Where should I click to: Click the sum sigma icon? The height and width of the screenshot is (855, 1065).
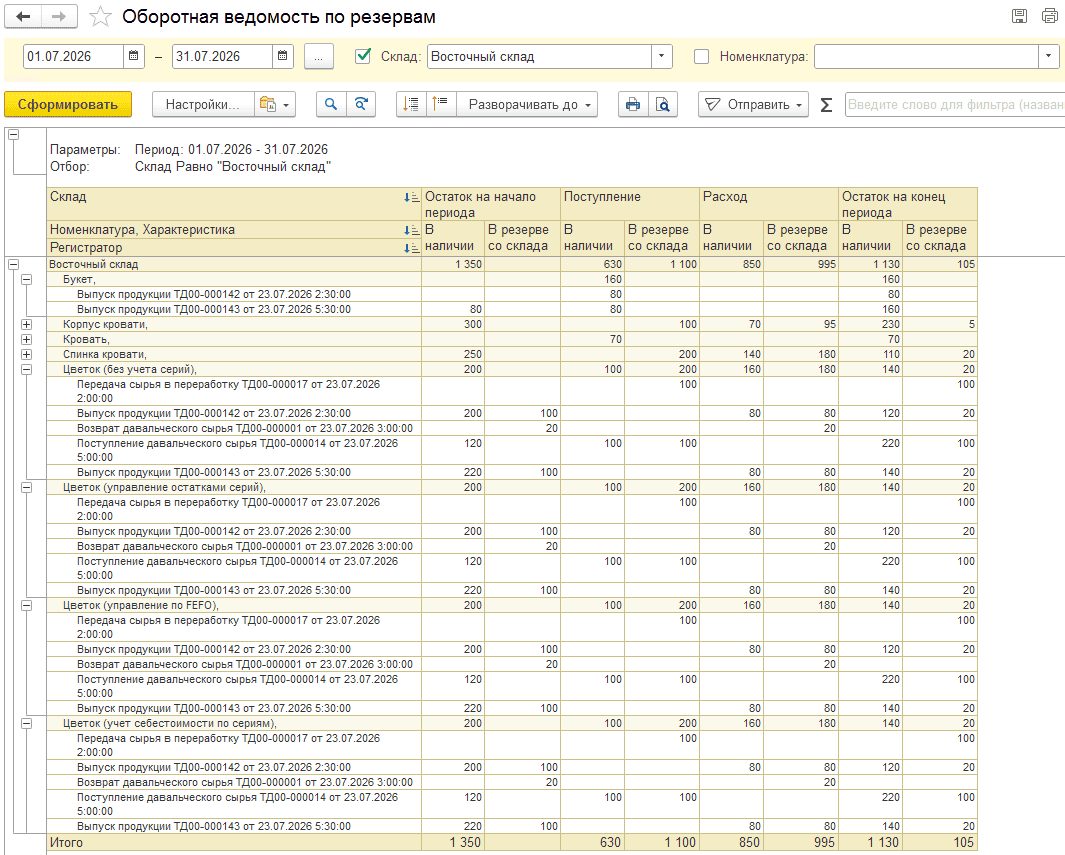[826, 105]
